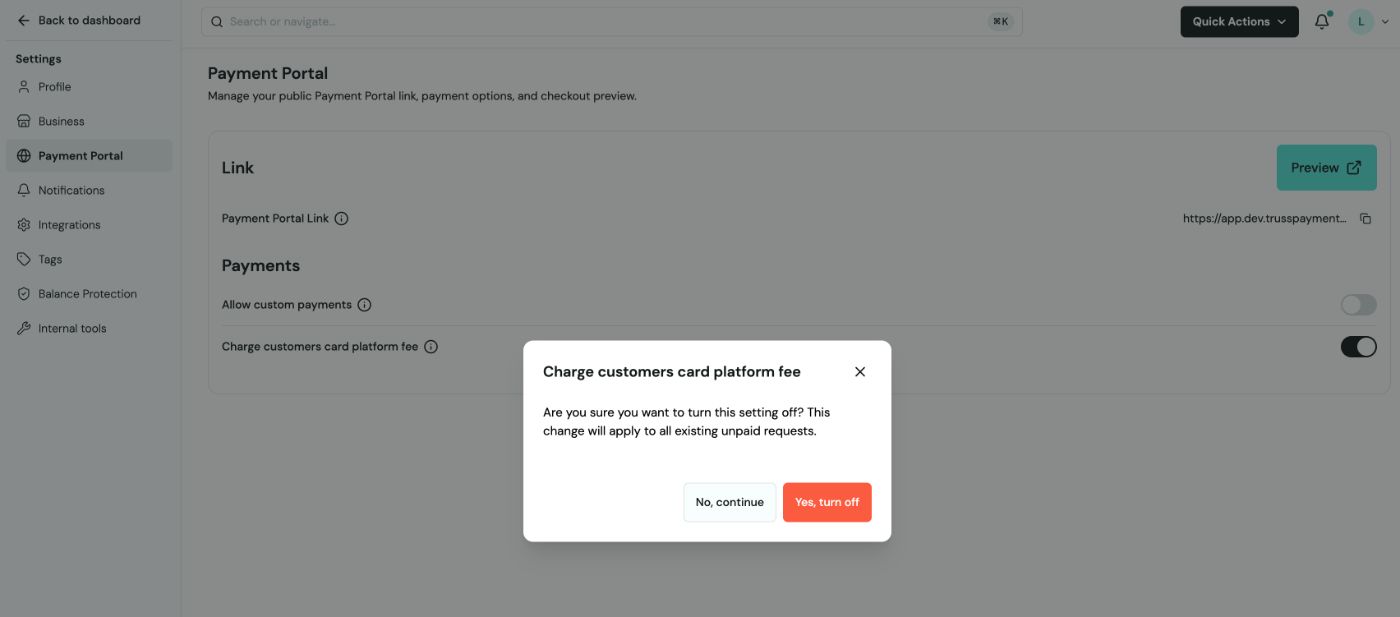Image resolution: width=1400 pixels, height=617 pixels.
Task: Open the Business settings page
Action: 89,121
